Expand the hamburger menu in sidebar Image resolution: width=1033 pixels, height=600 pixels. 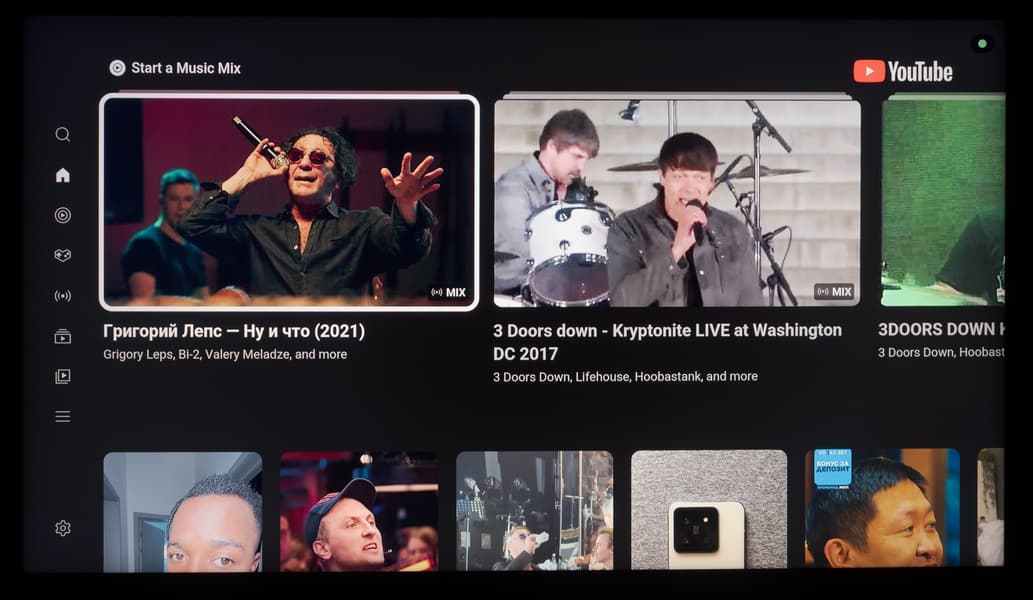click(x=63, y=417)
